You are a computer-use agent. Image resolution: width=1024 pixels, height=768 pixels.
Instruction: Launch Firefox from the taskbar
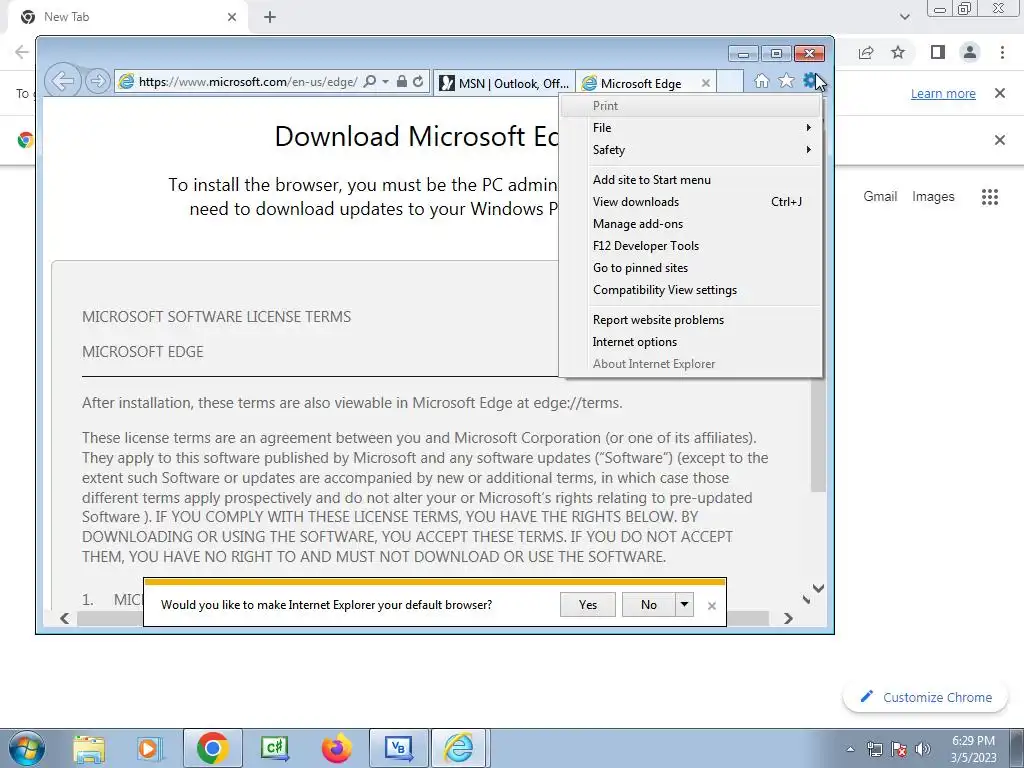pyautogui.click(x=336, y=748)
